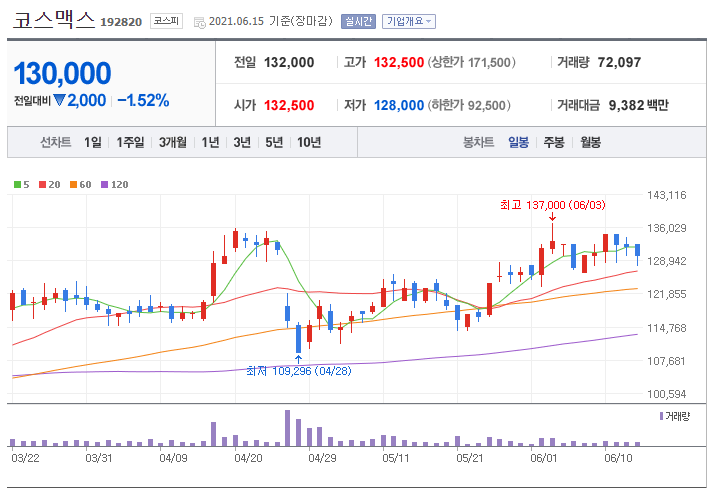707x488 pixels.
Task: Click the orange 60-day moving average swatch
Action: point(73,184)
